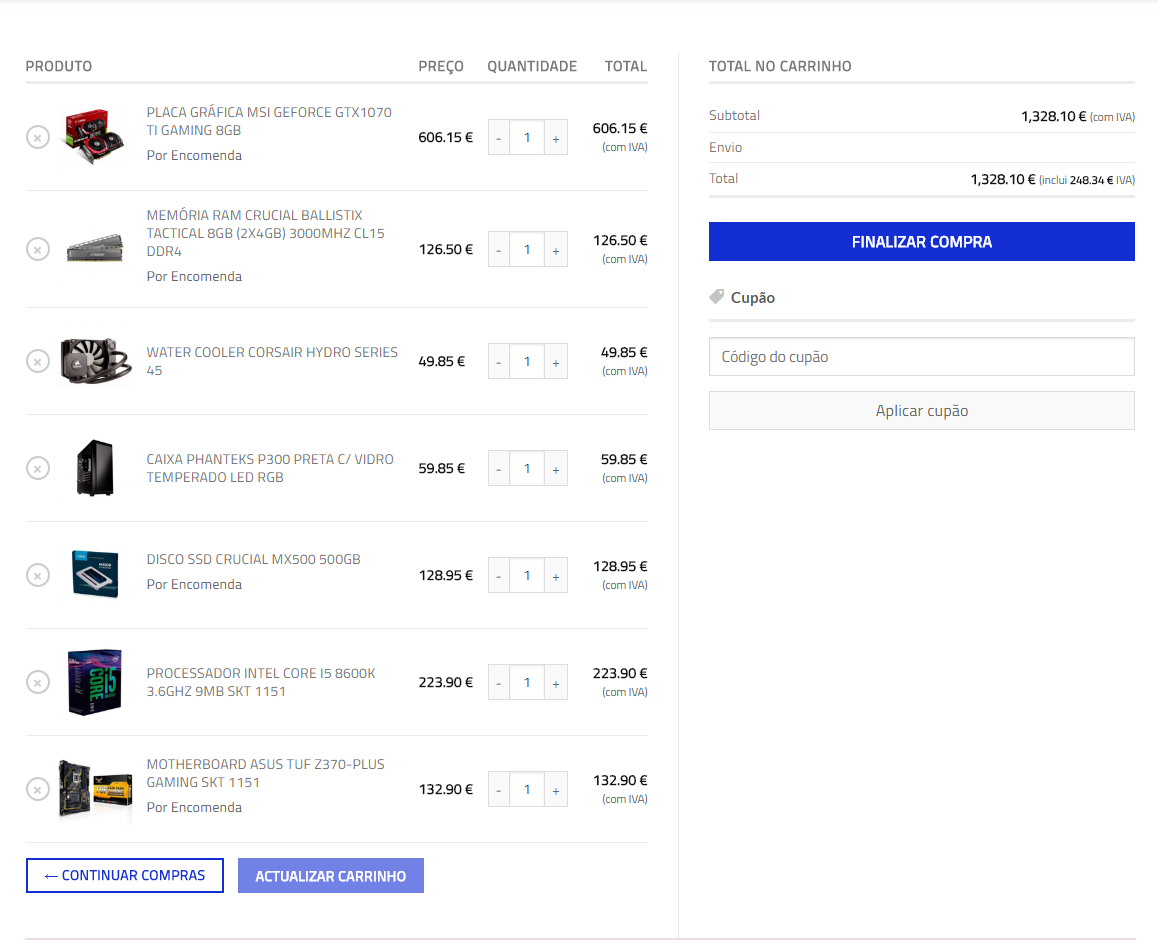Delete the Corsair Hydro water cooler item
Viewport: 1158px width, 940px height.
click(37, 361)
